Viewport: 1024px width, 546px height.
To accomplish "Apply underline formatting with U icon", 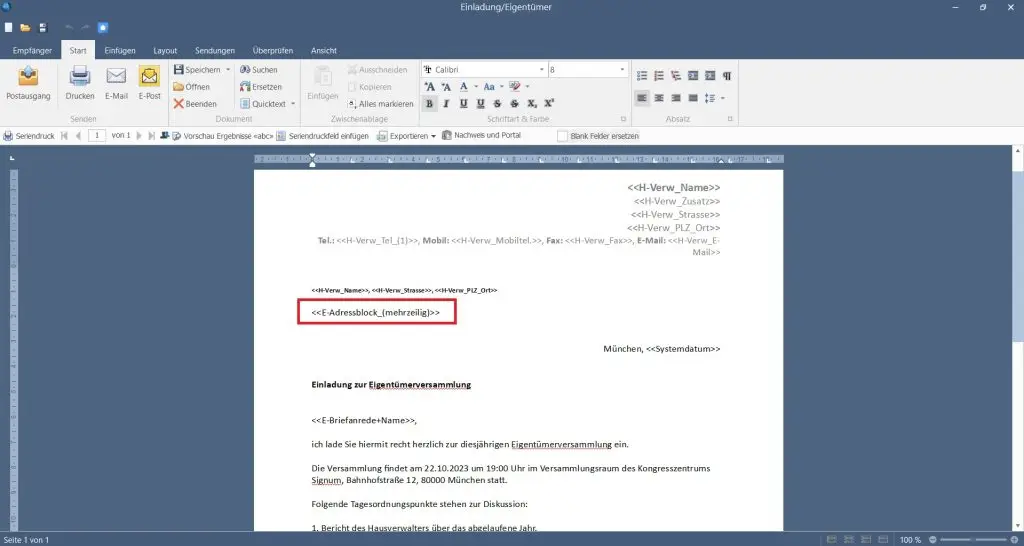I will [463, 103].
